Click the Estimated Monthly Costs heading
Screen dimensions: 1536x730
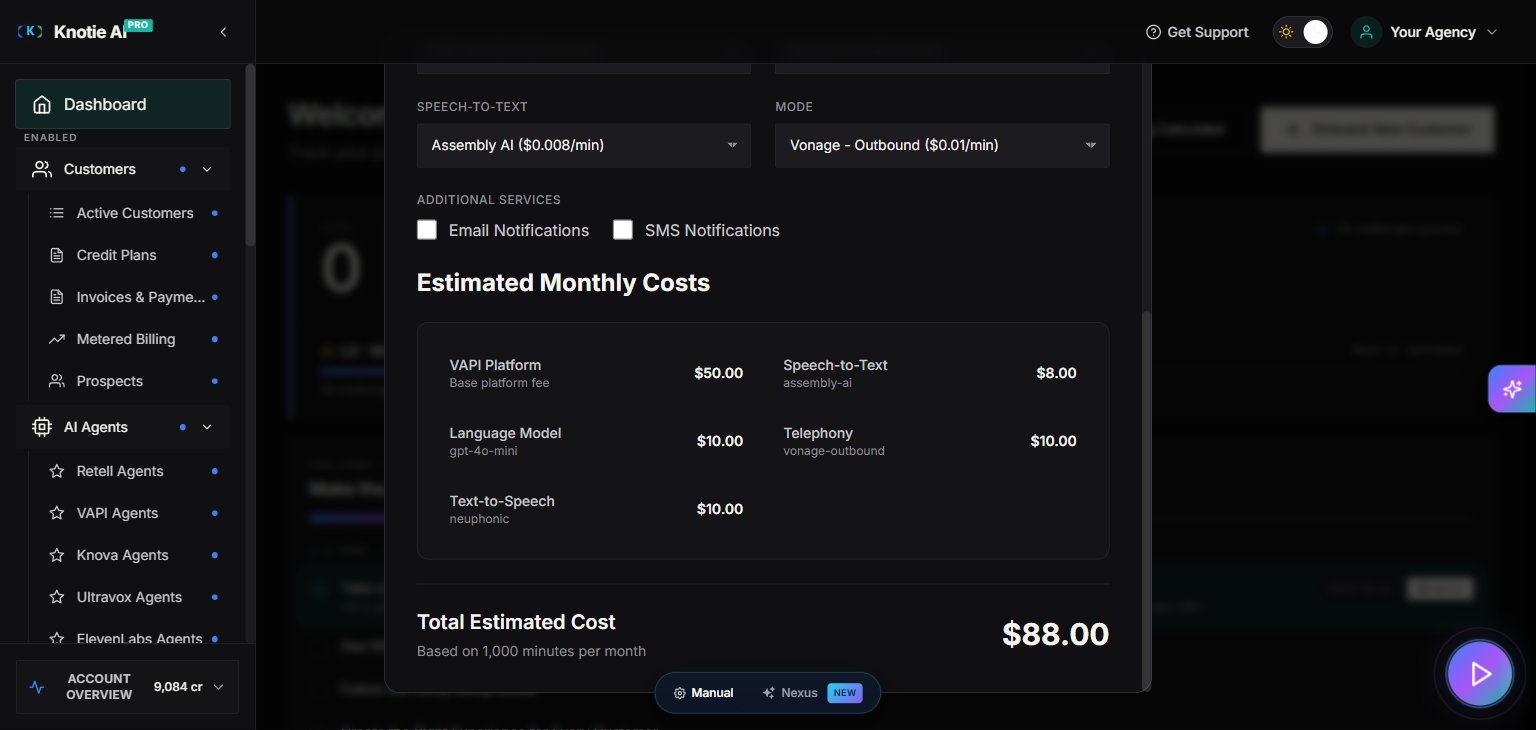[563, 283]
